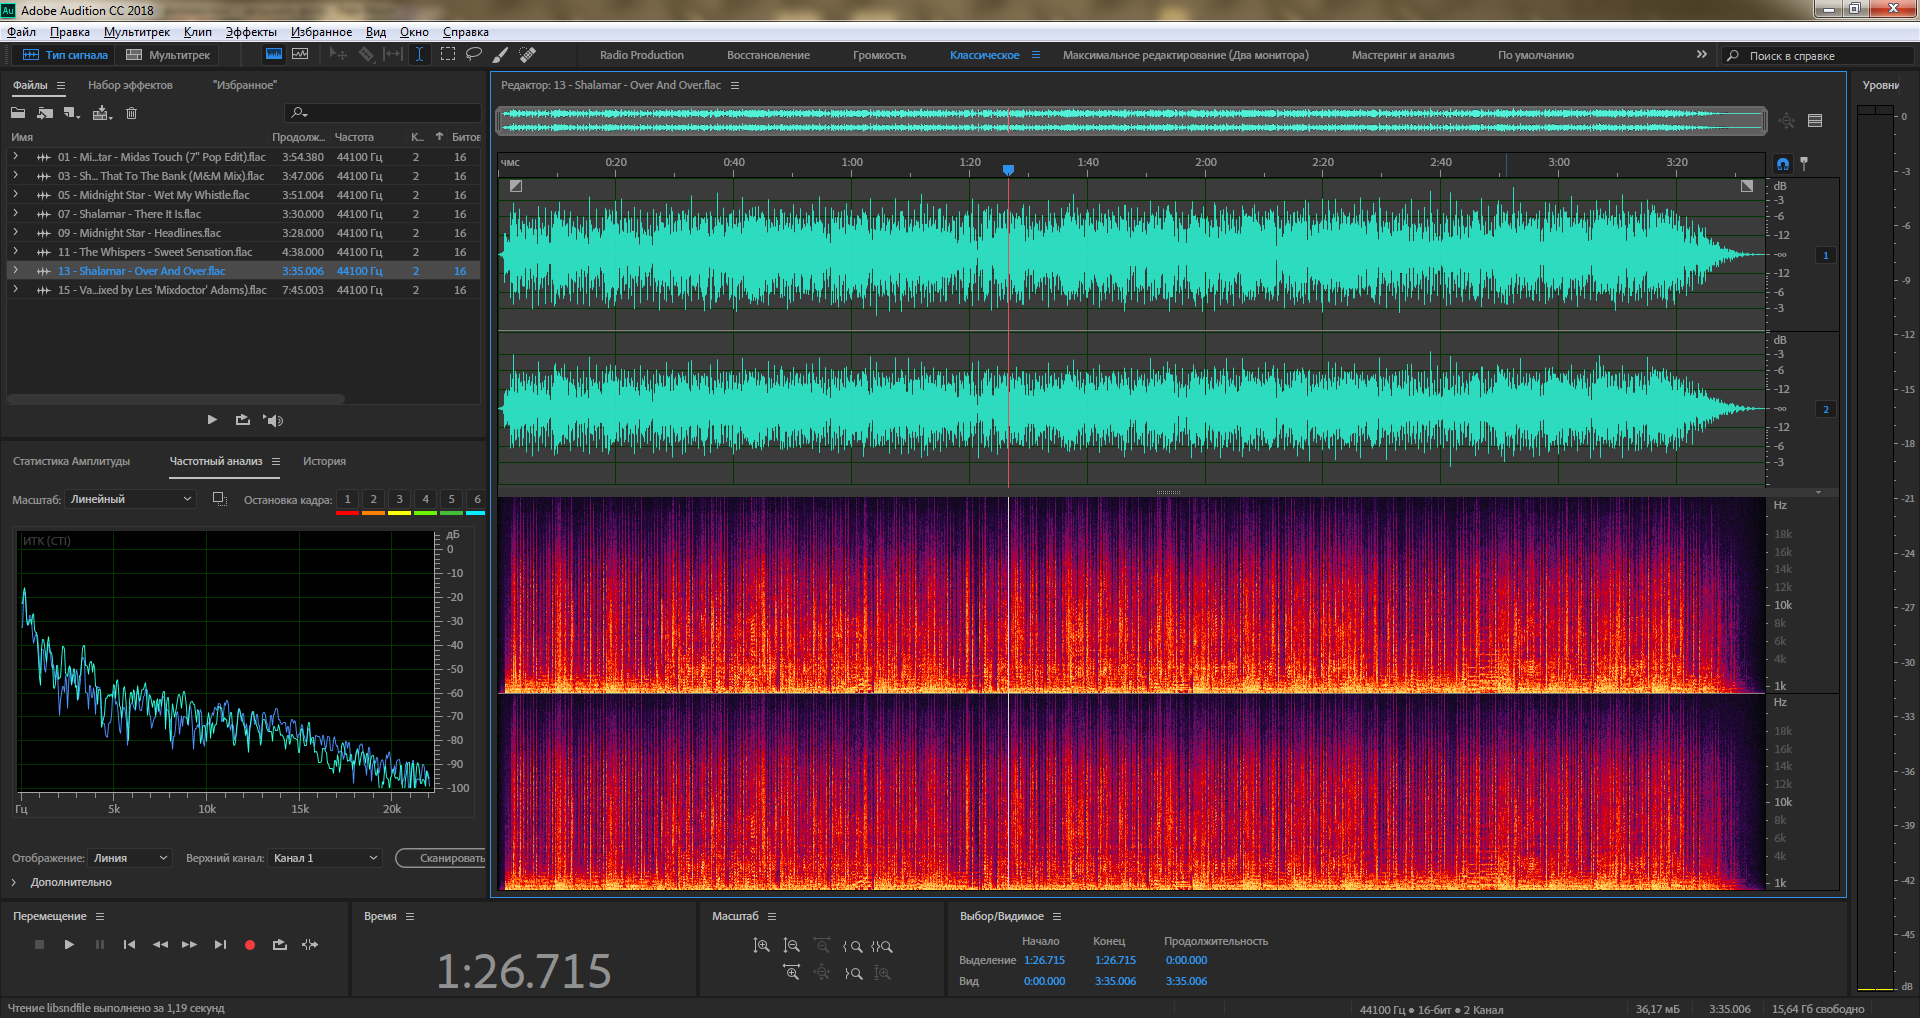Click the copy frequency data icon
The image size is (1920, 1018).
pos(219,499)
